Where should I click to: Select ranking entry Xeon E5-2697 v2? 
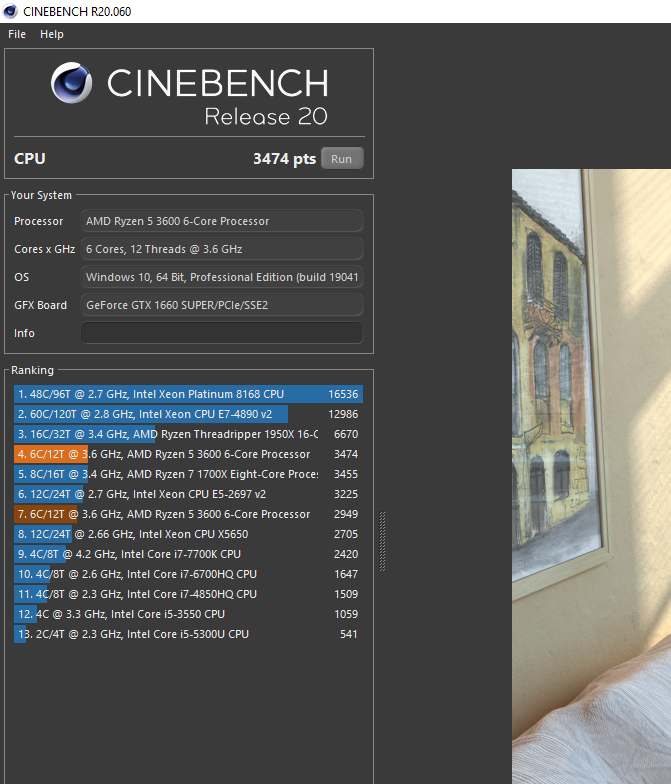(x=188, y=494)
